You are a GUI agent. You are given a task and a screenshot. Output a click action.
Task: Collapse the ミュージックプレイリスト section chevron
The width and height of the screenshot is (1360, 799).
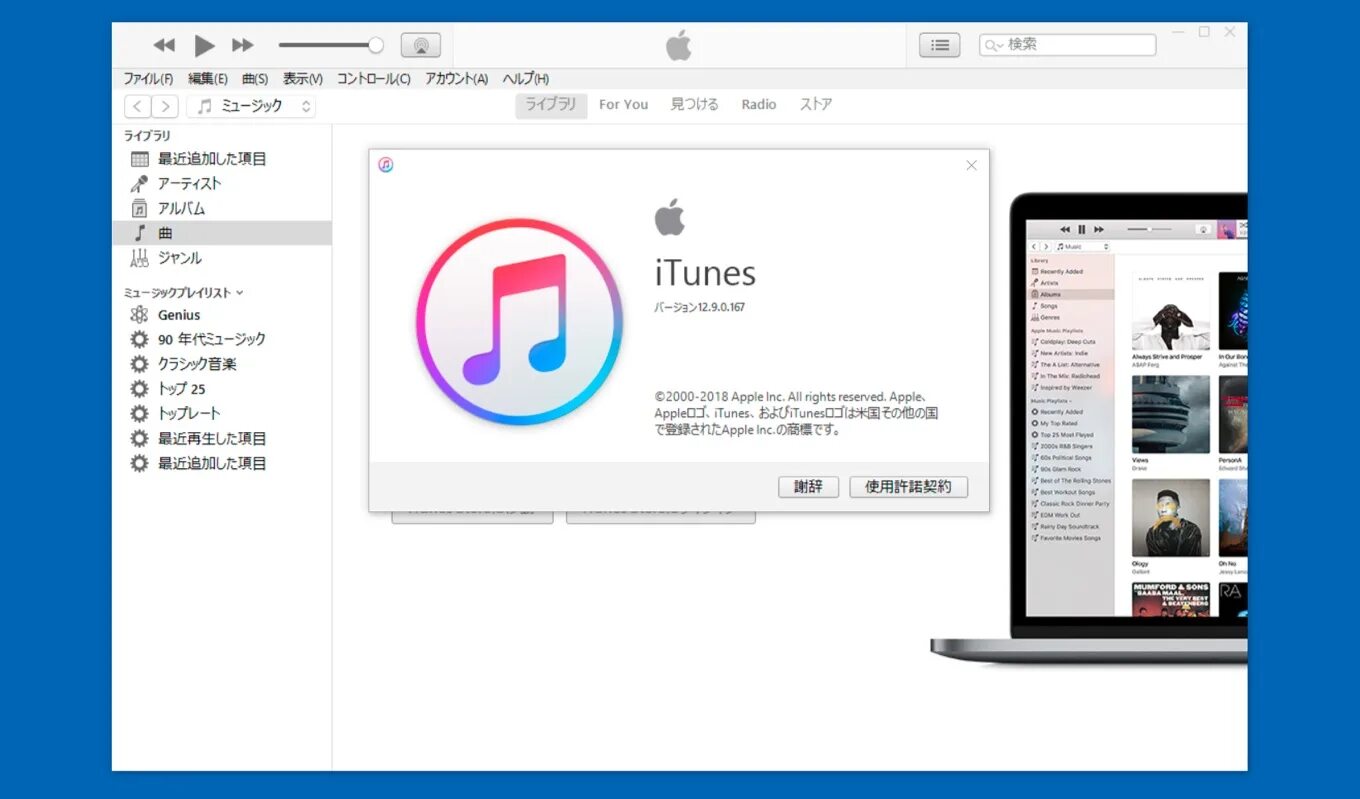pos(240,293)
